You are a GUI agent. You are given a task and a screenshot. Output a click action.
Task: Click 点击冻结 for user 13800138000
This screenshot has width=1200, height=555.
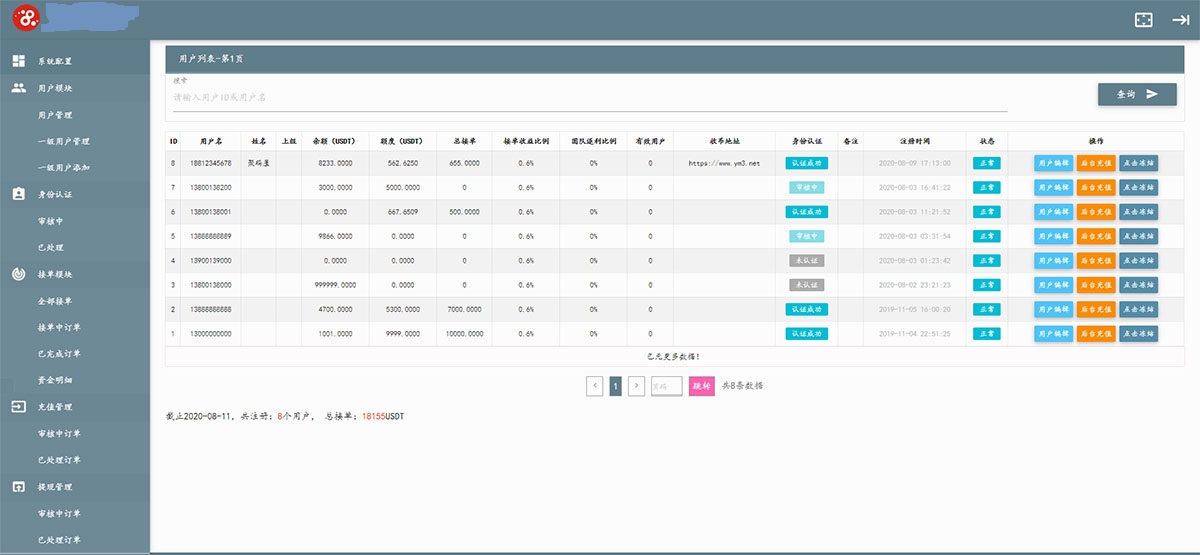tap(1139, 285)
